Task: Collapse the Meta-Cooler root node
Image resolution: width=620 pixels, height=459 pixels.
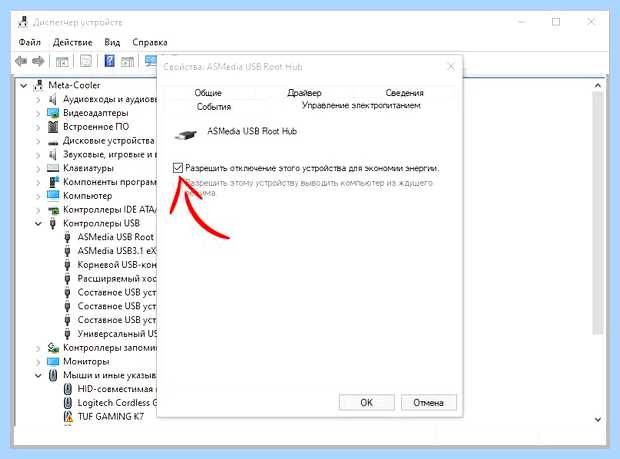Action: [x=24, y=85]
